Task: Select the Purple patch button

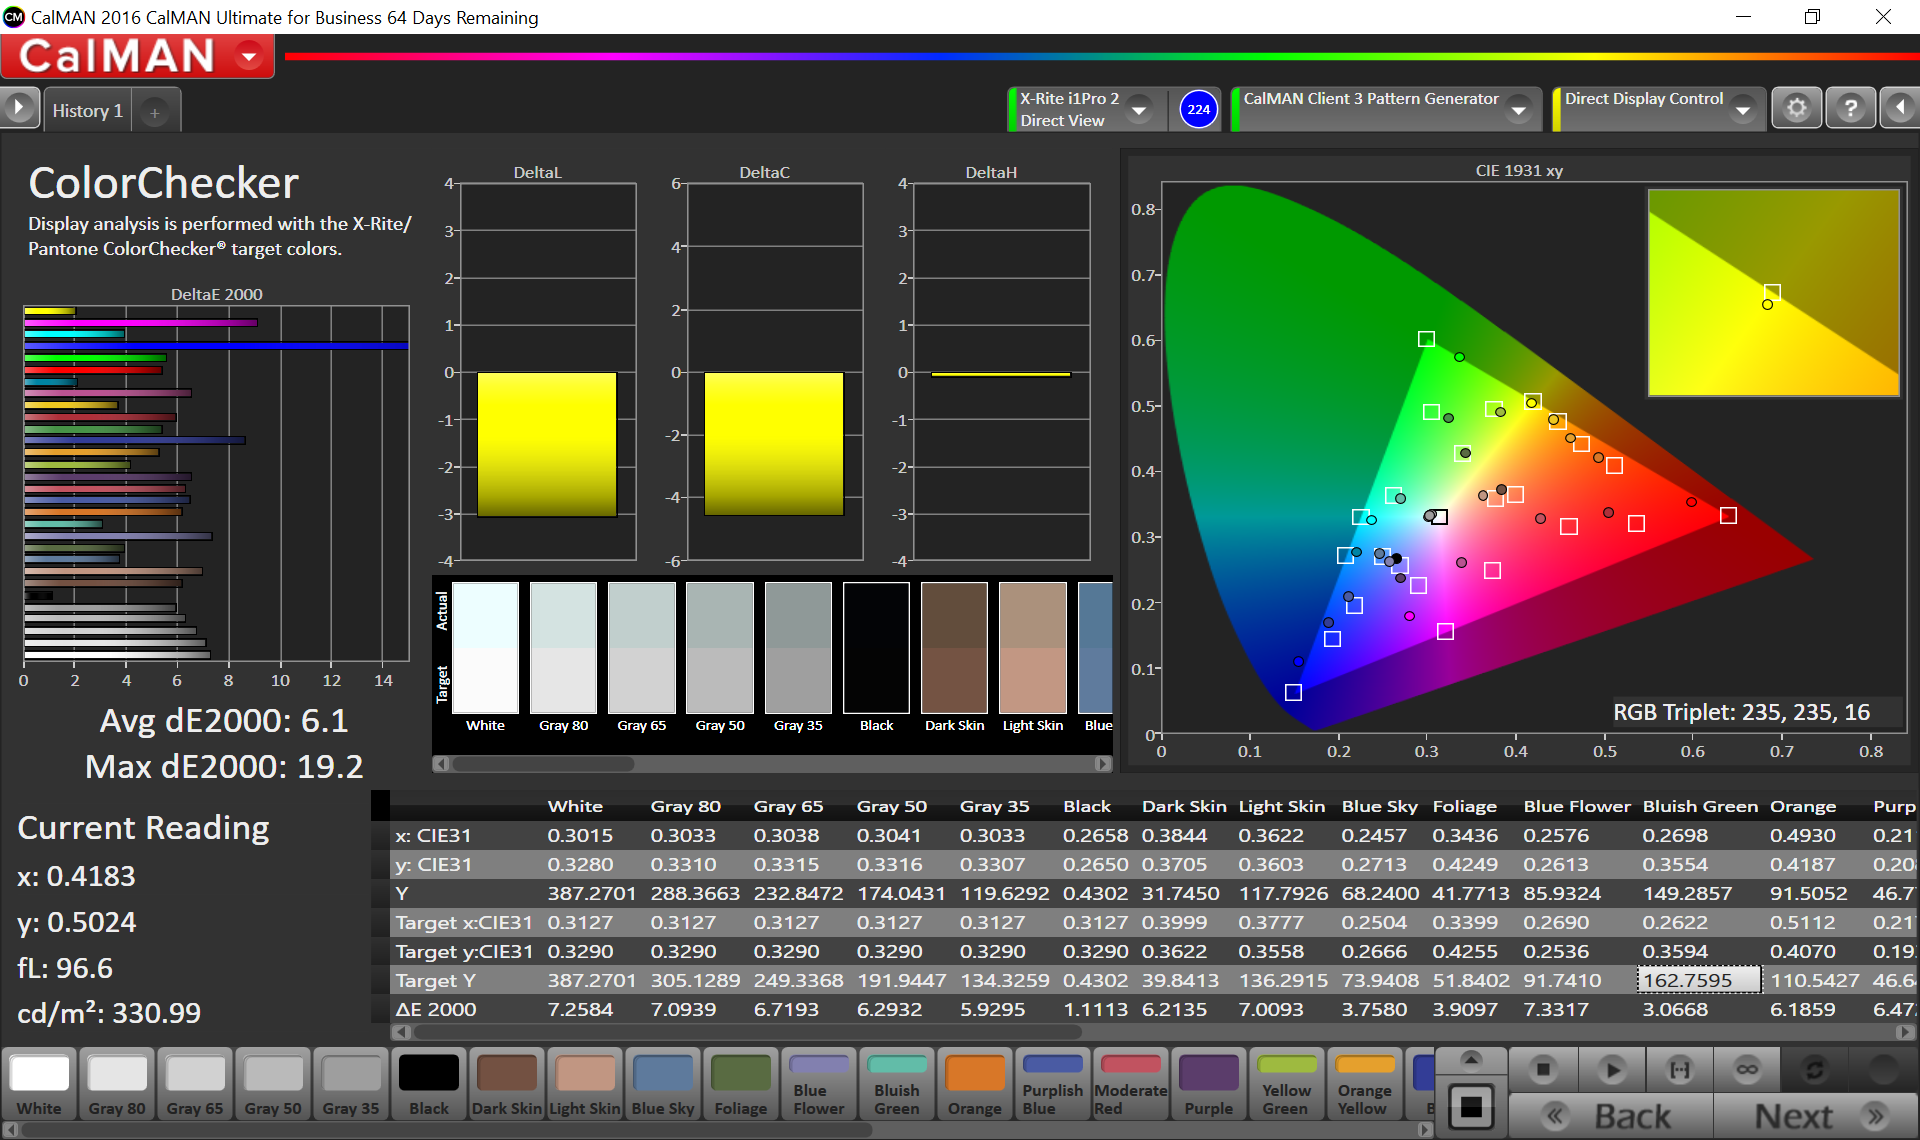Action: [1209, 1084]
